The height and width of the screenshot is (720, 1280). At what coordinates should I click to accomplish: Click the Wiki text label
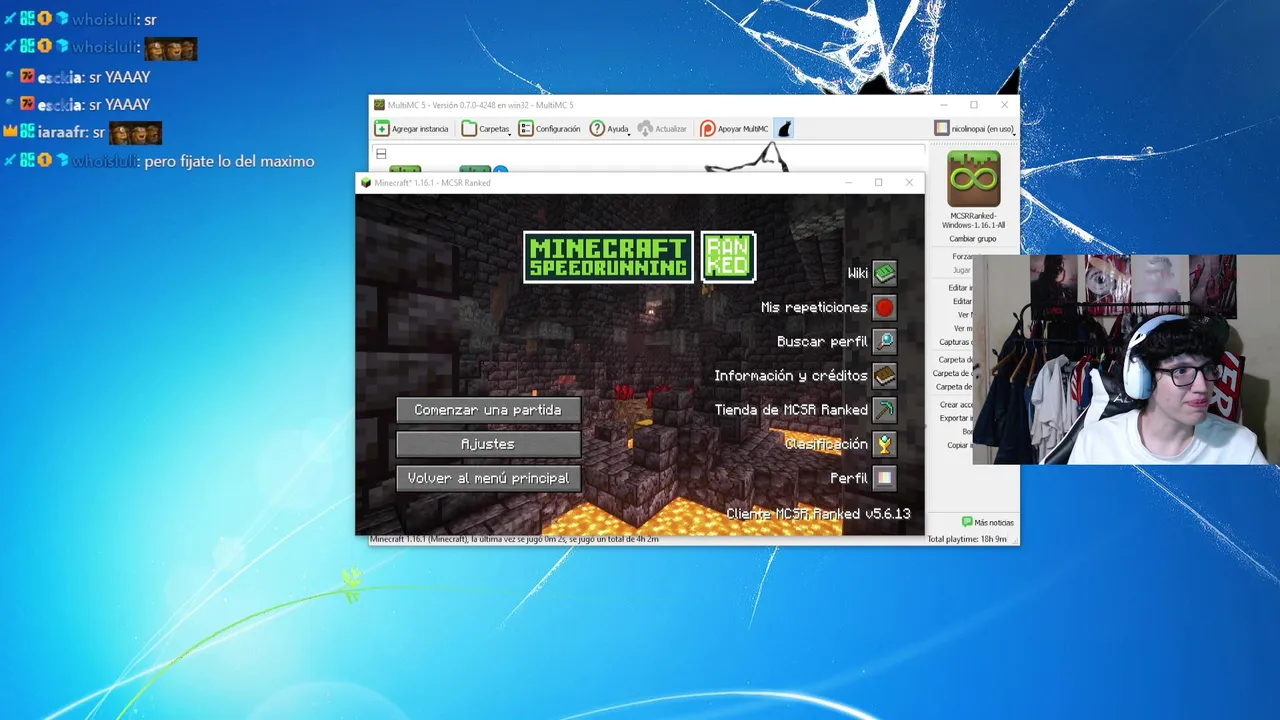[858, 273]
